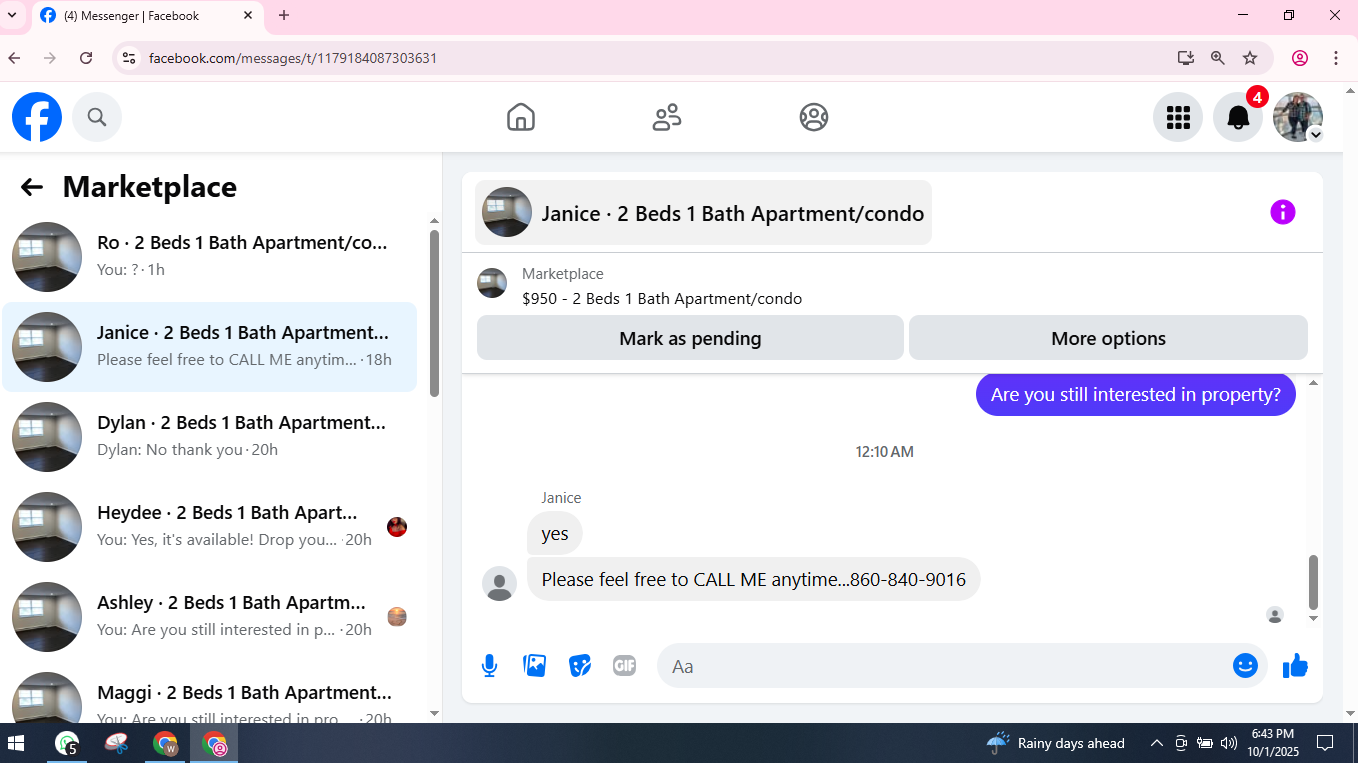This screenshot has width=1358, height=763.
Task: Open the notifications bell
Action: coord(1238,117)
